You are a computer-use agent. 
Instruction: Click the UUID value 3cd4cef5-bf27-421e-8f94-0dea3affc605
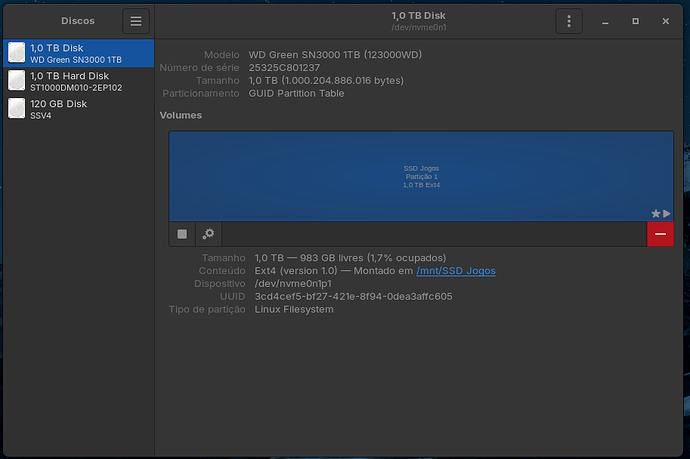pyautogui.click(x=353, y=297)
